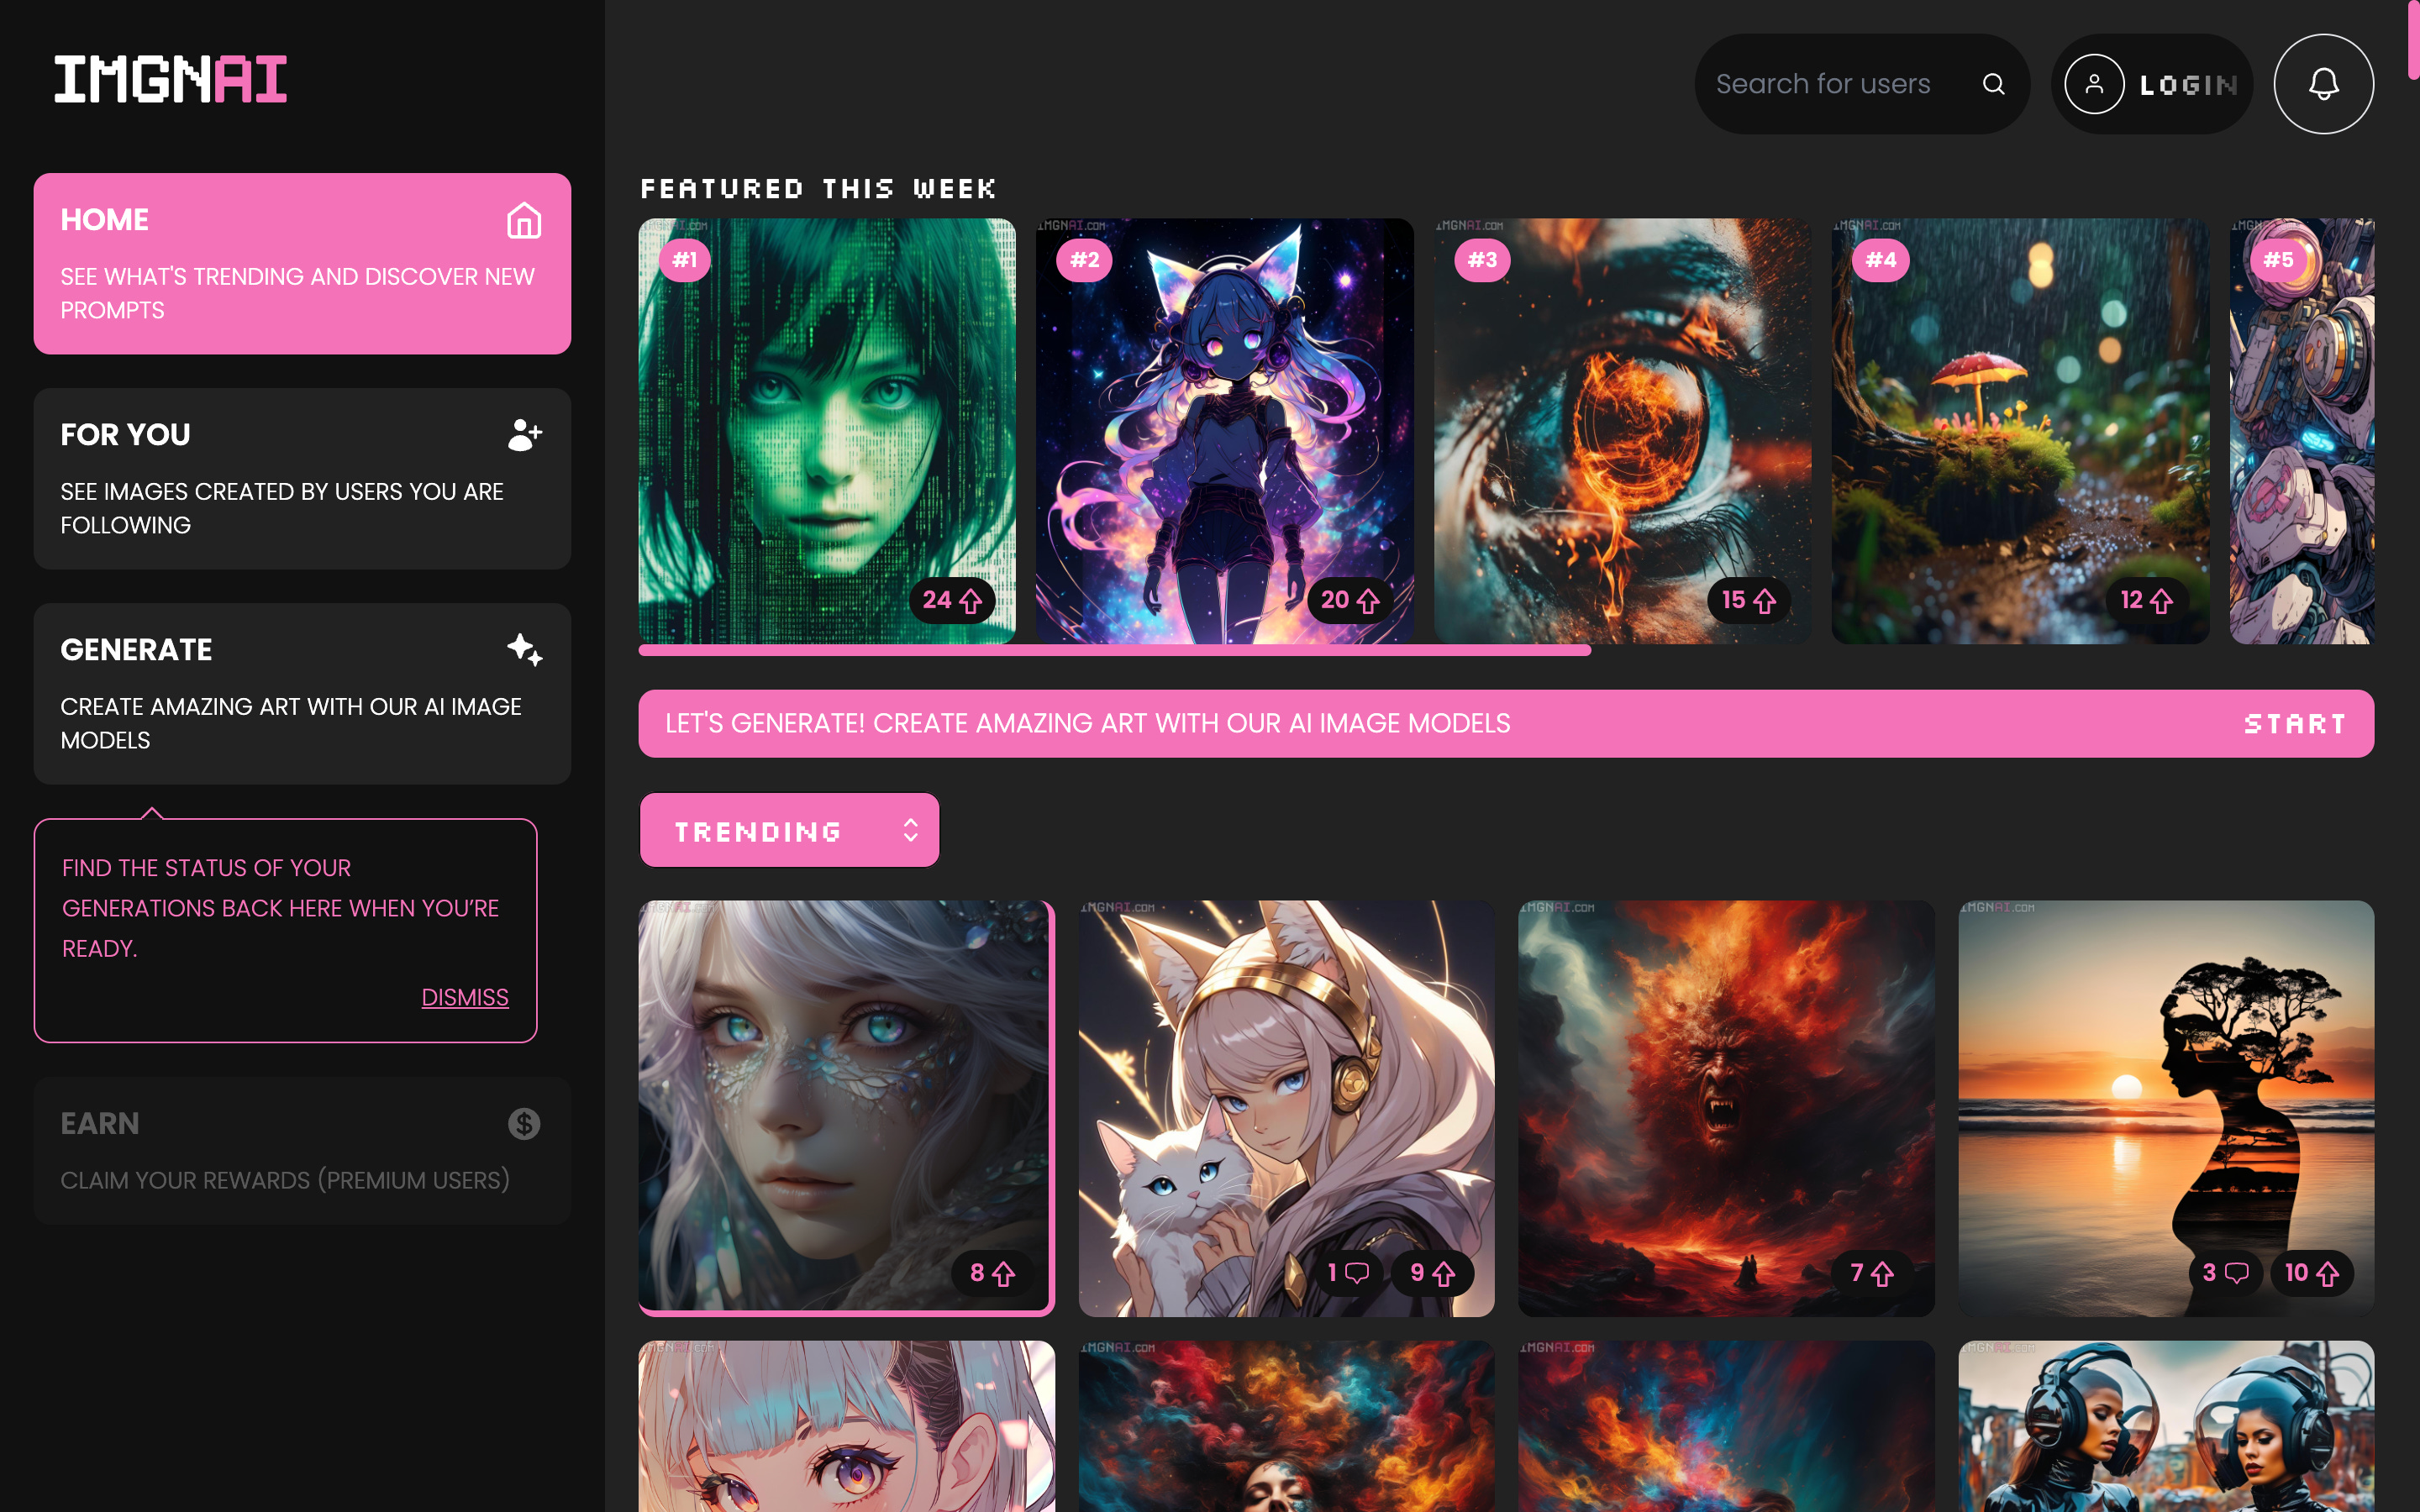This screenshot has height=1512, width=2420.
Task: Click the IMGNAI logo
Action: [171, 79]
